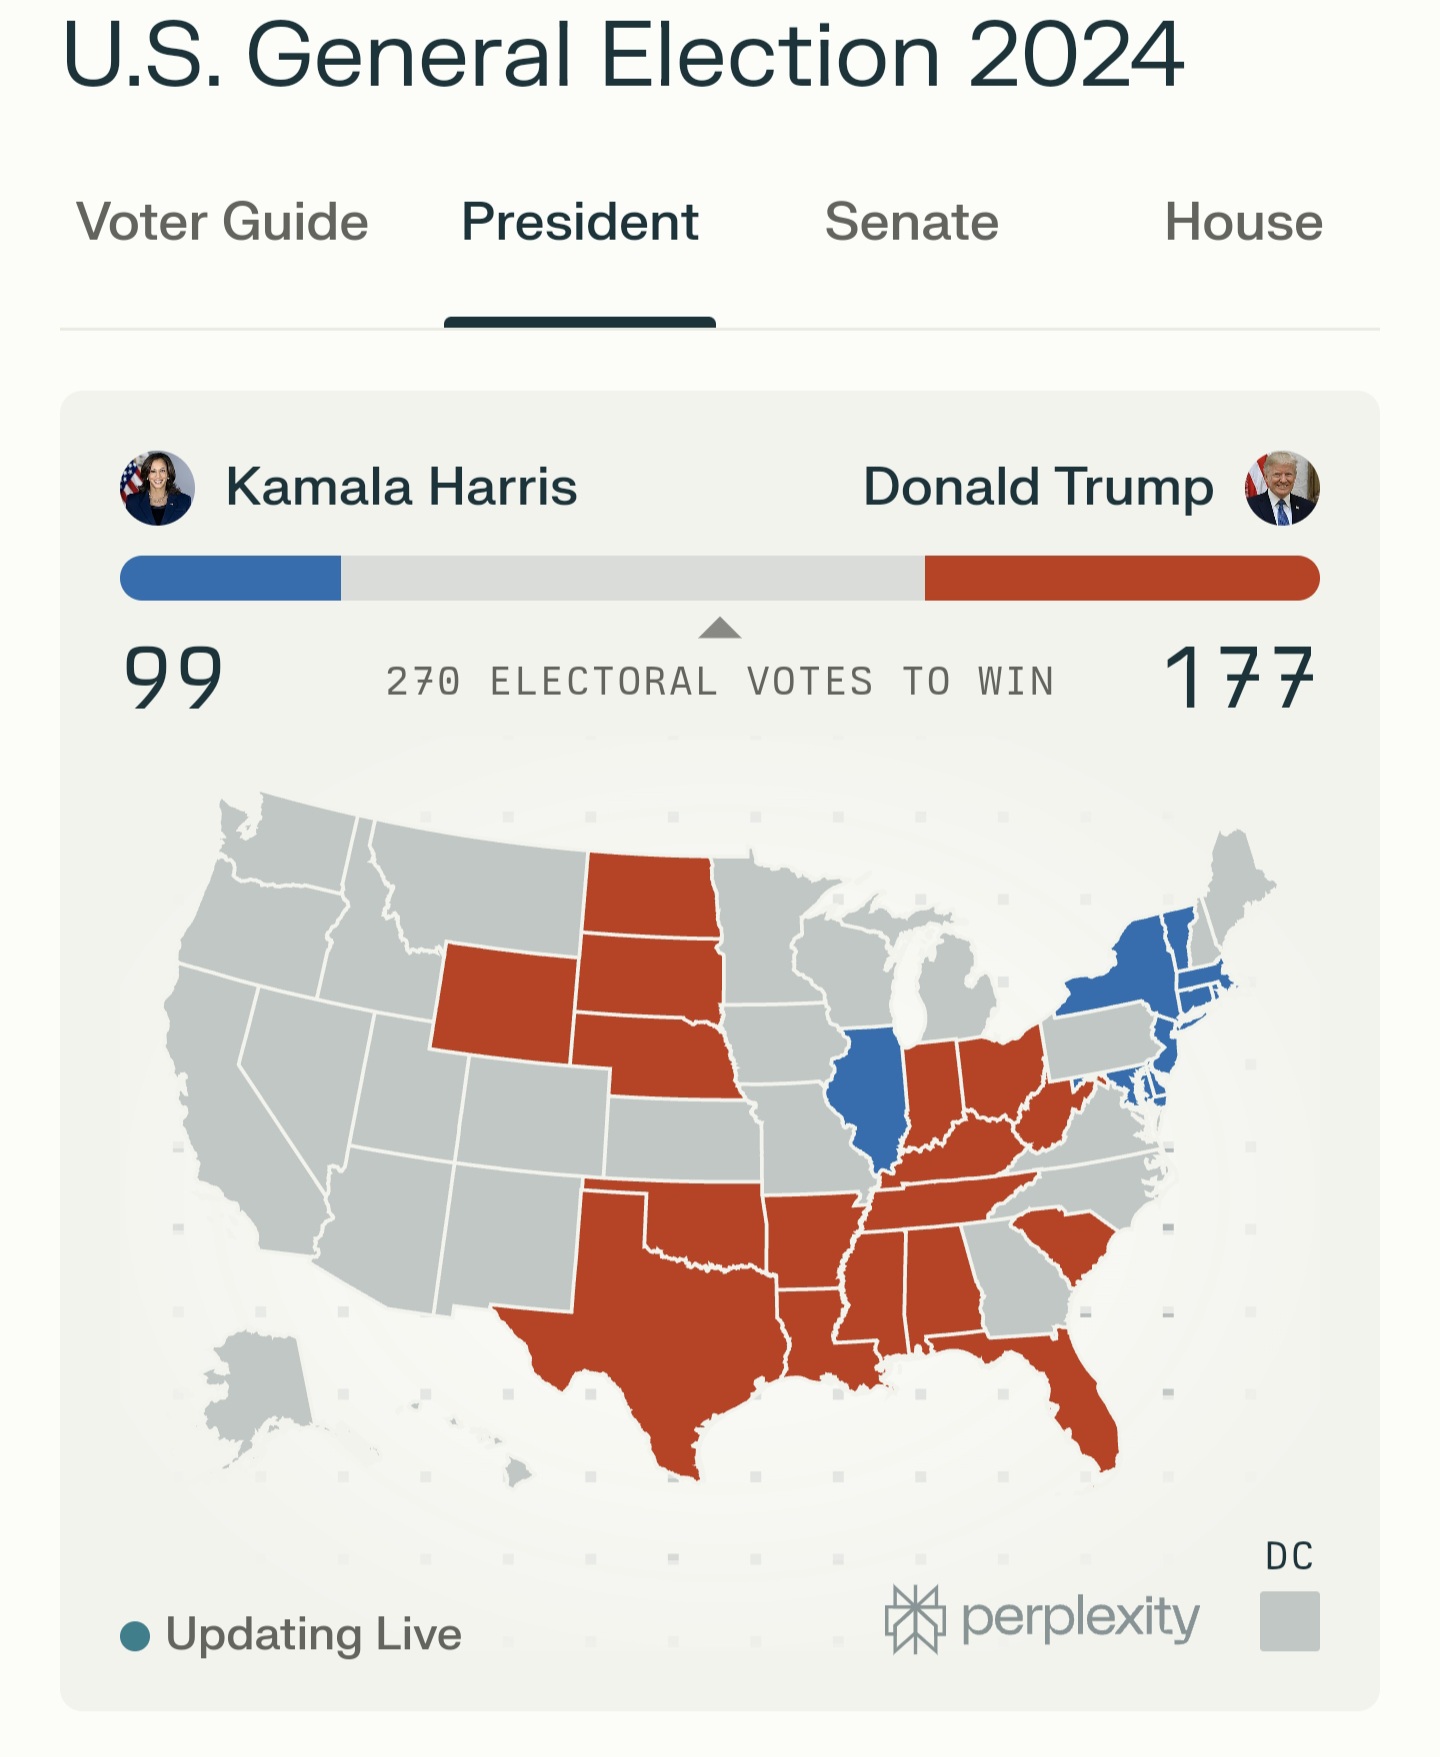Switch to the Senate tab
1440x1757 pixels.
point(911,222)
